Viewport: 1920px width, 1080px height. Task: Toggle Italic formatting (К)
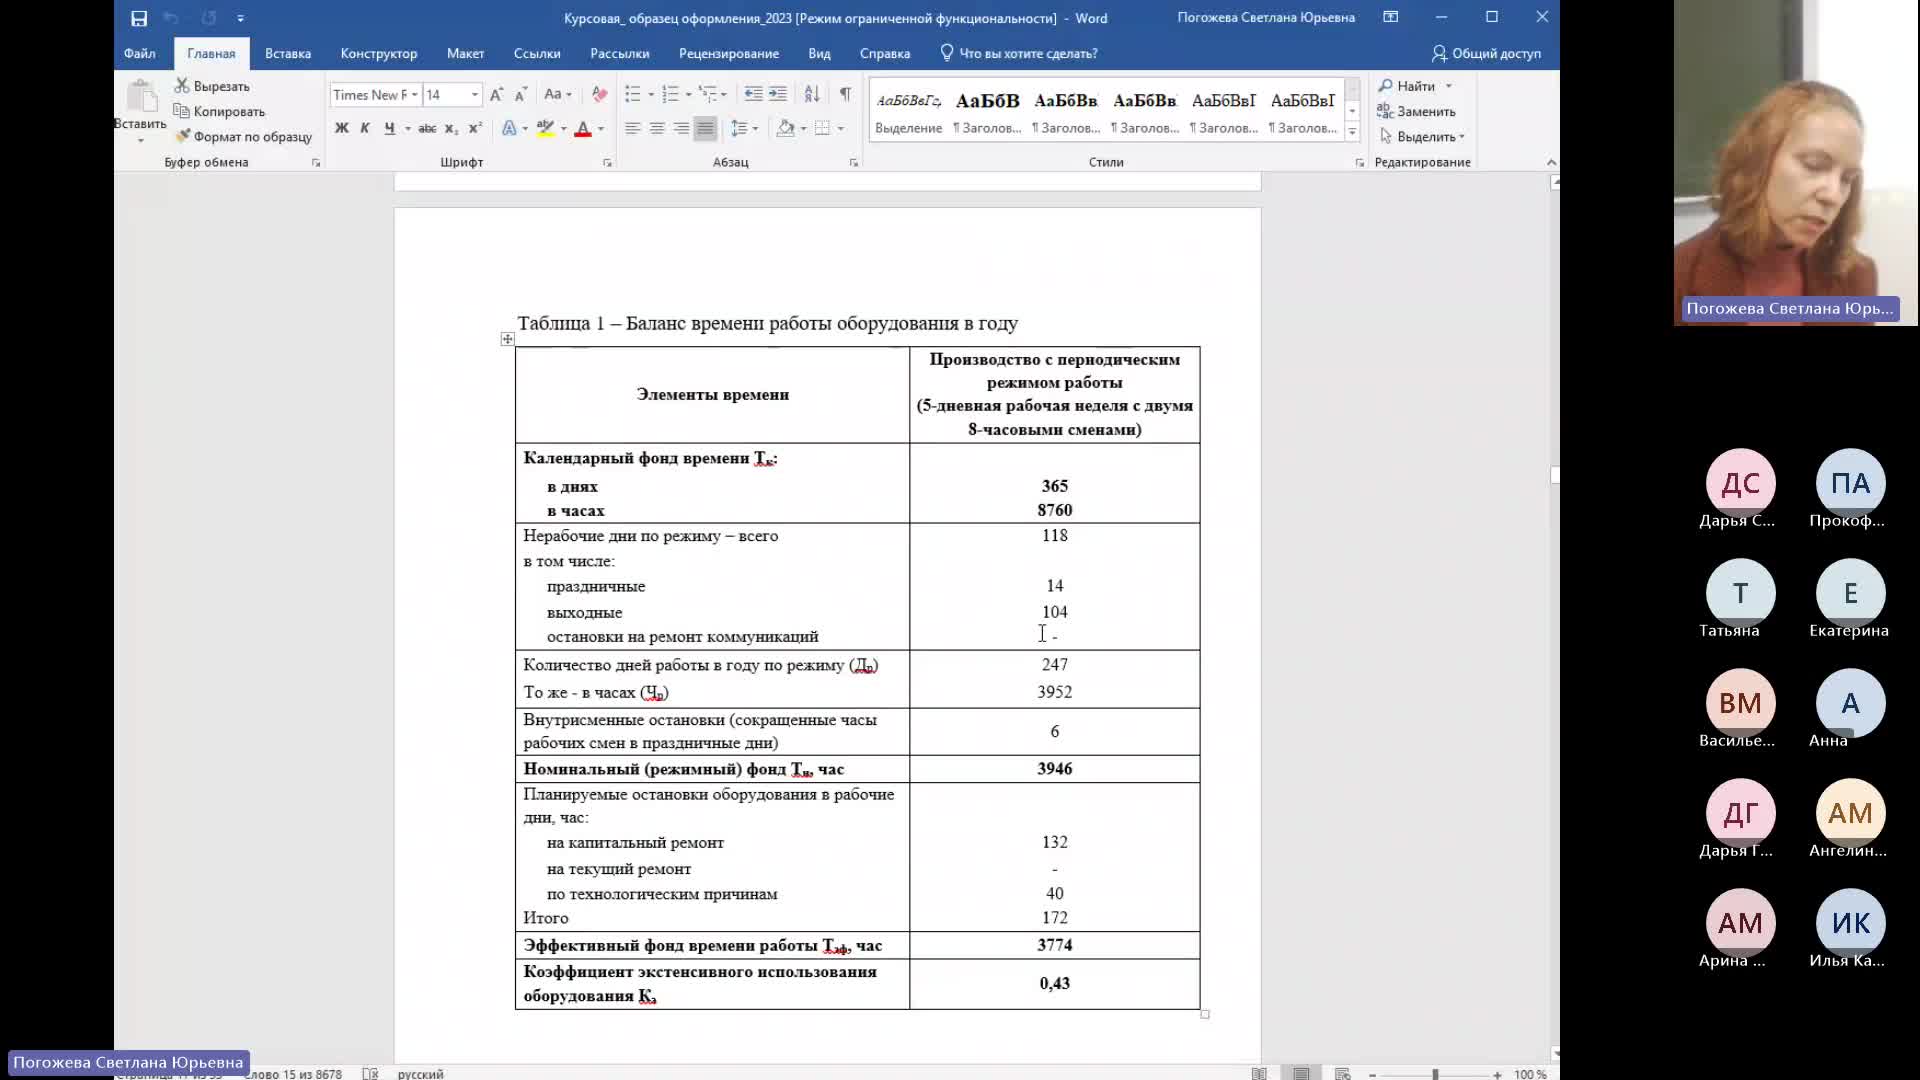tap(365, 128)
